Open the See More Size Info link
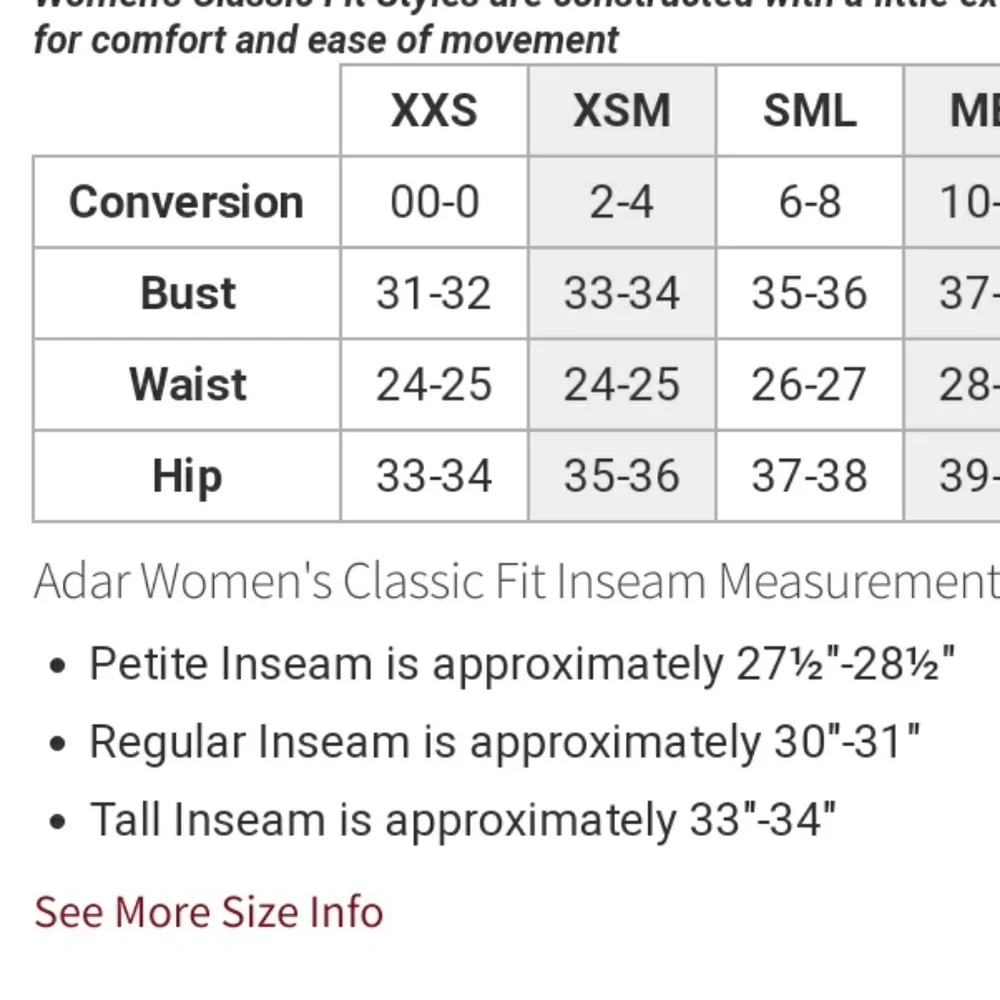This screenshot has height=1000, width=1000. tap(209, 911)
